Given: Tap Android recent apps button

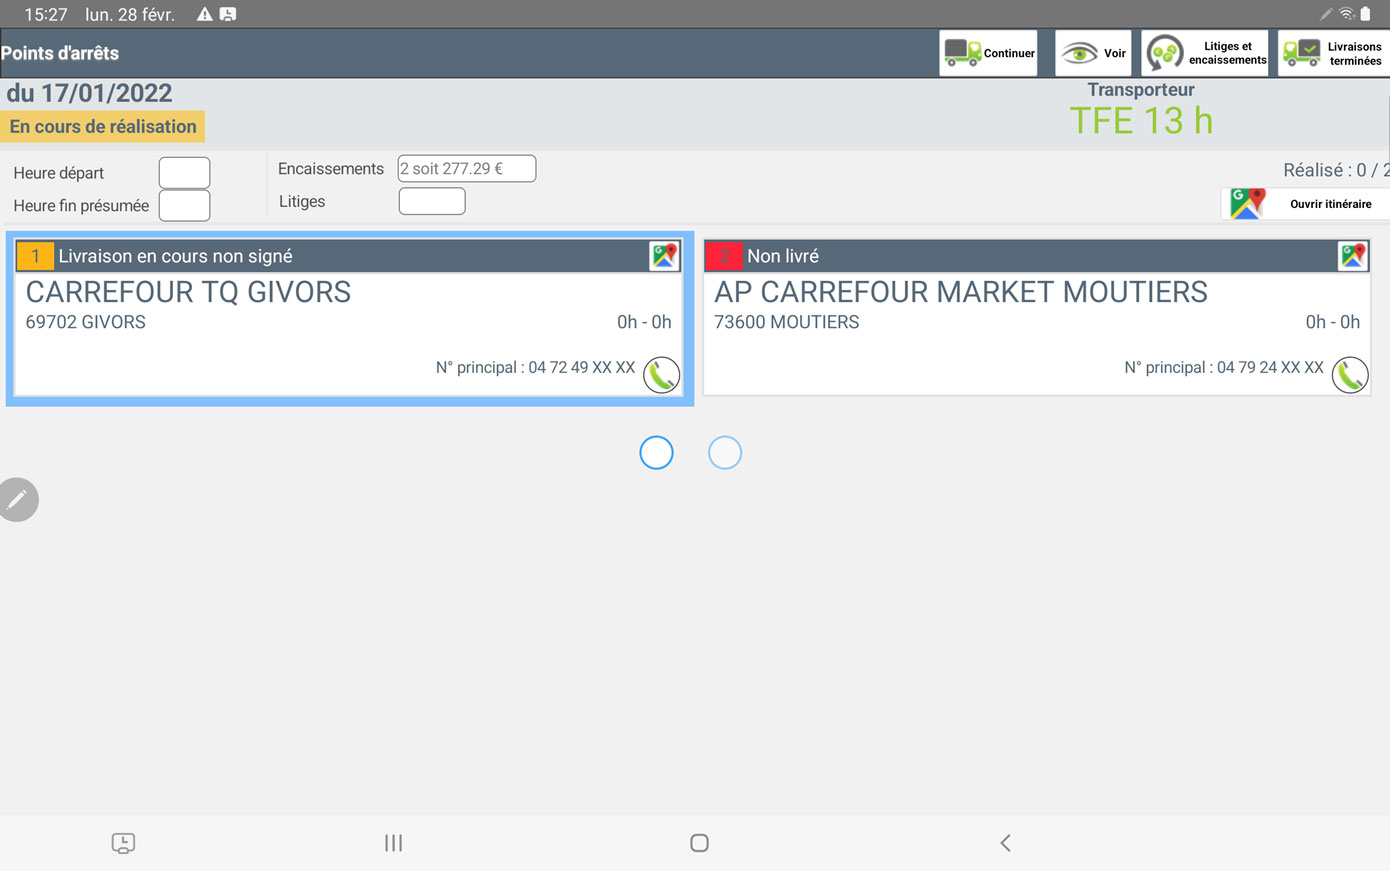Looking at the screenshot, I should tap(393, 843).
